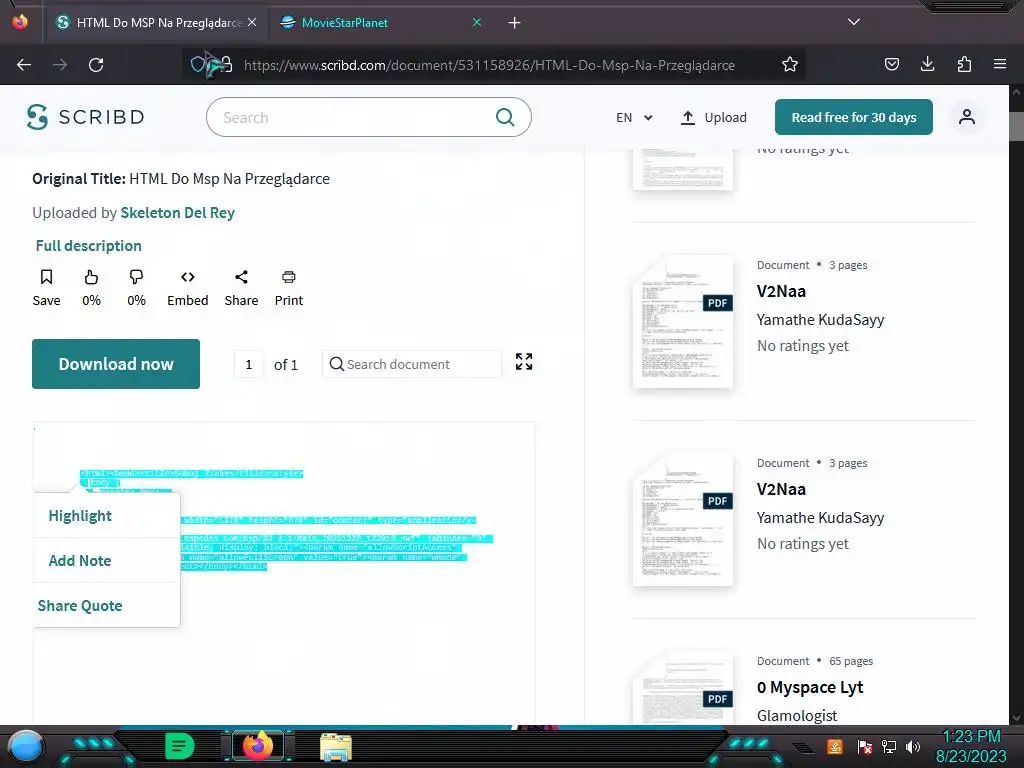This screenshot has width=1024, height=768.
Task: Click the Download now button
Action: [x=116, y=364]
